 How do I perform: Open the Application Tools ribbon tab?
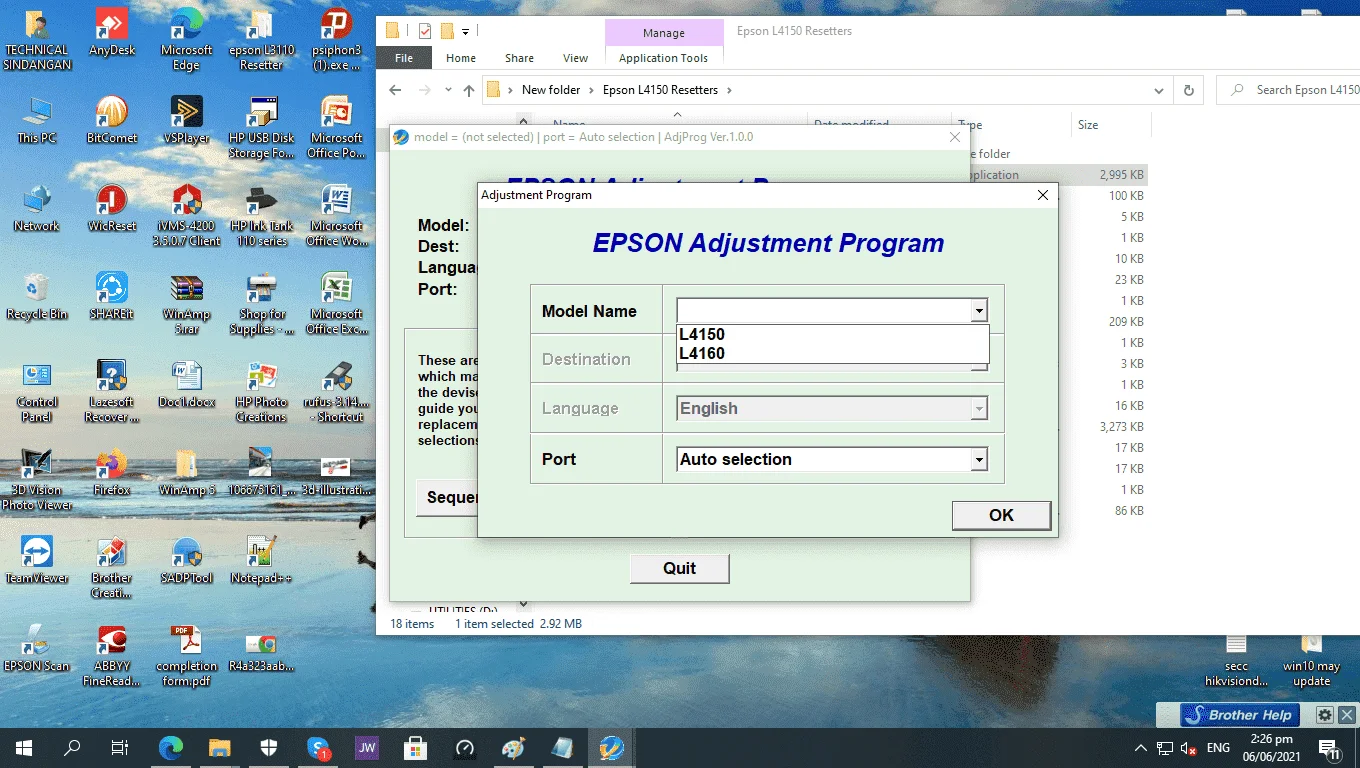pyautogui.click(x=663, y=58)
